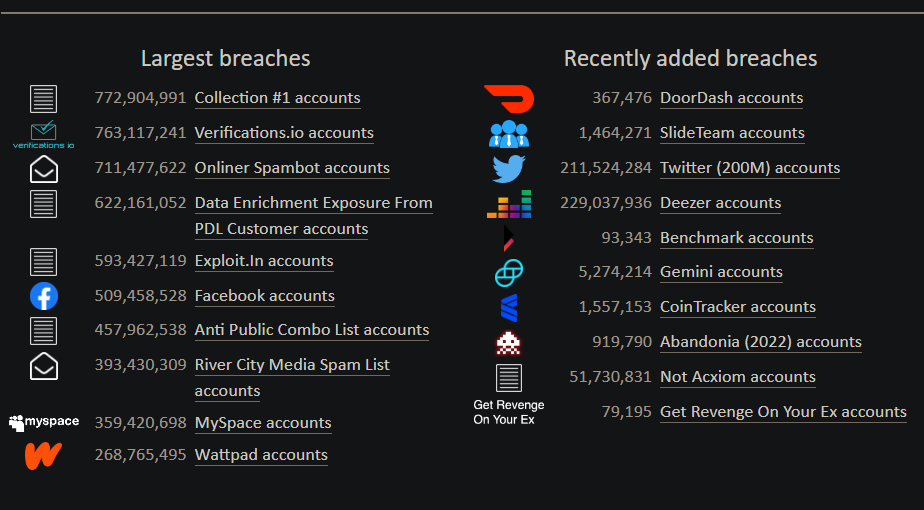Click the Gemini logo icon
The width and height of the screenshot is (924, 510).
[x=509, y=272]
